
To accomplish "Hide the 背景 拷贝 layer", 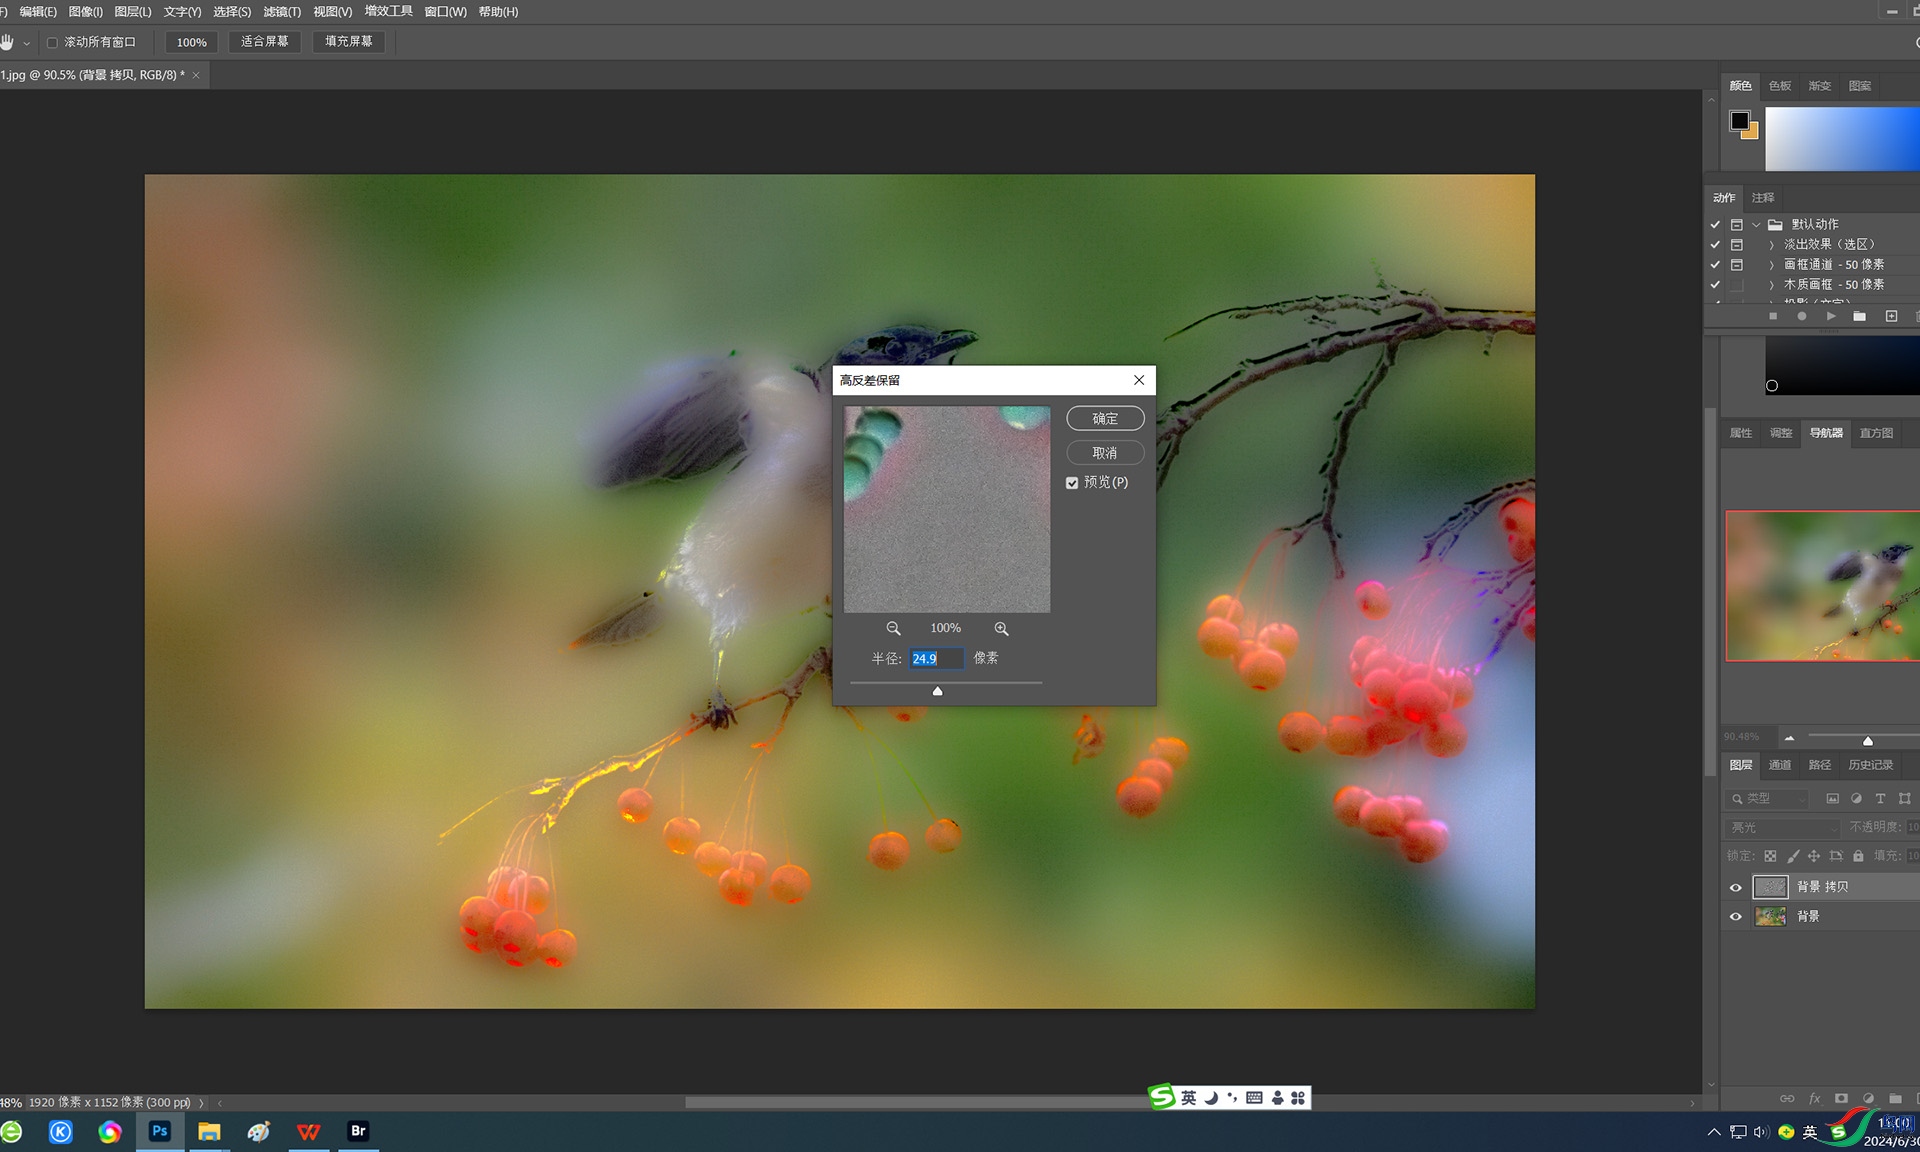I will pos(1736,887).
